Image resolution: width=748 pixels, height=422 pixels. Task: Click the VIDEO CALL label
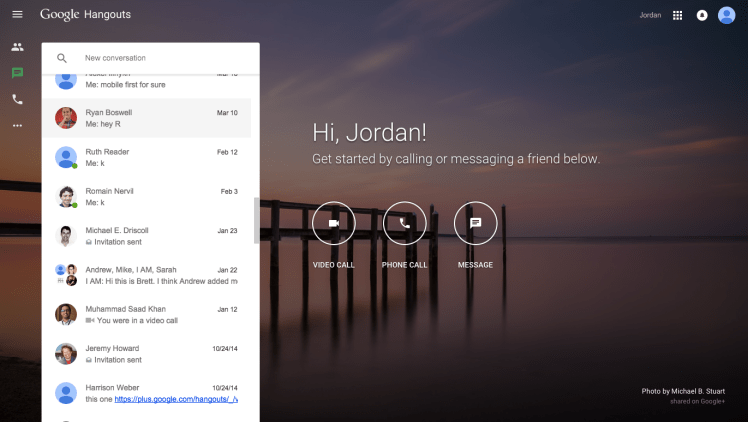(333, 265)
